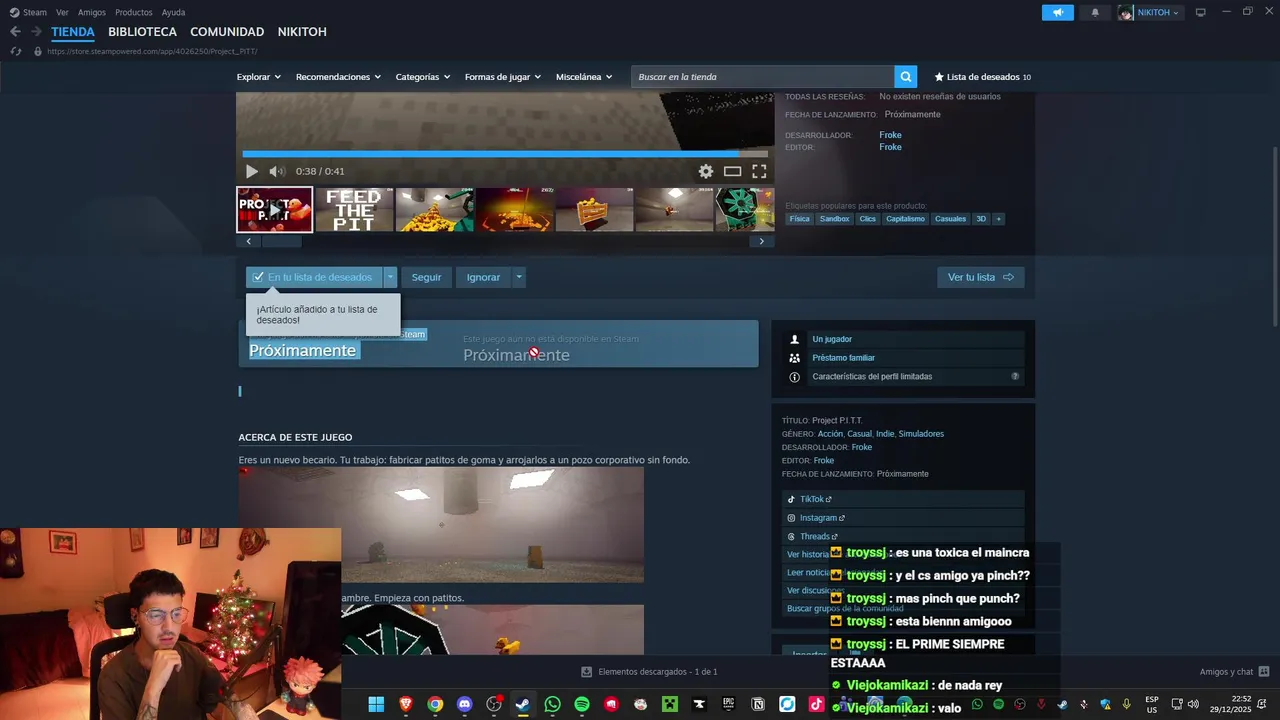
Task: Go back with Steam back arrow
Action: [x=15, y=32]
